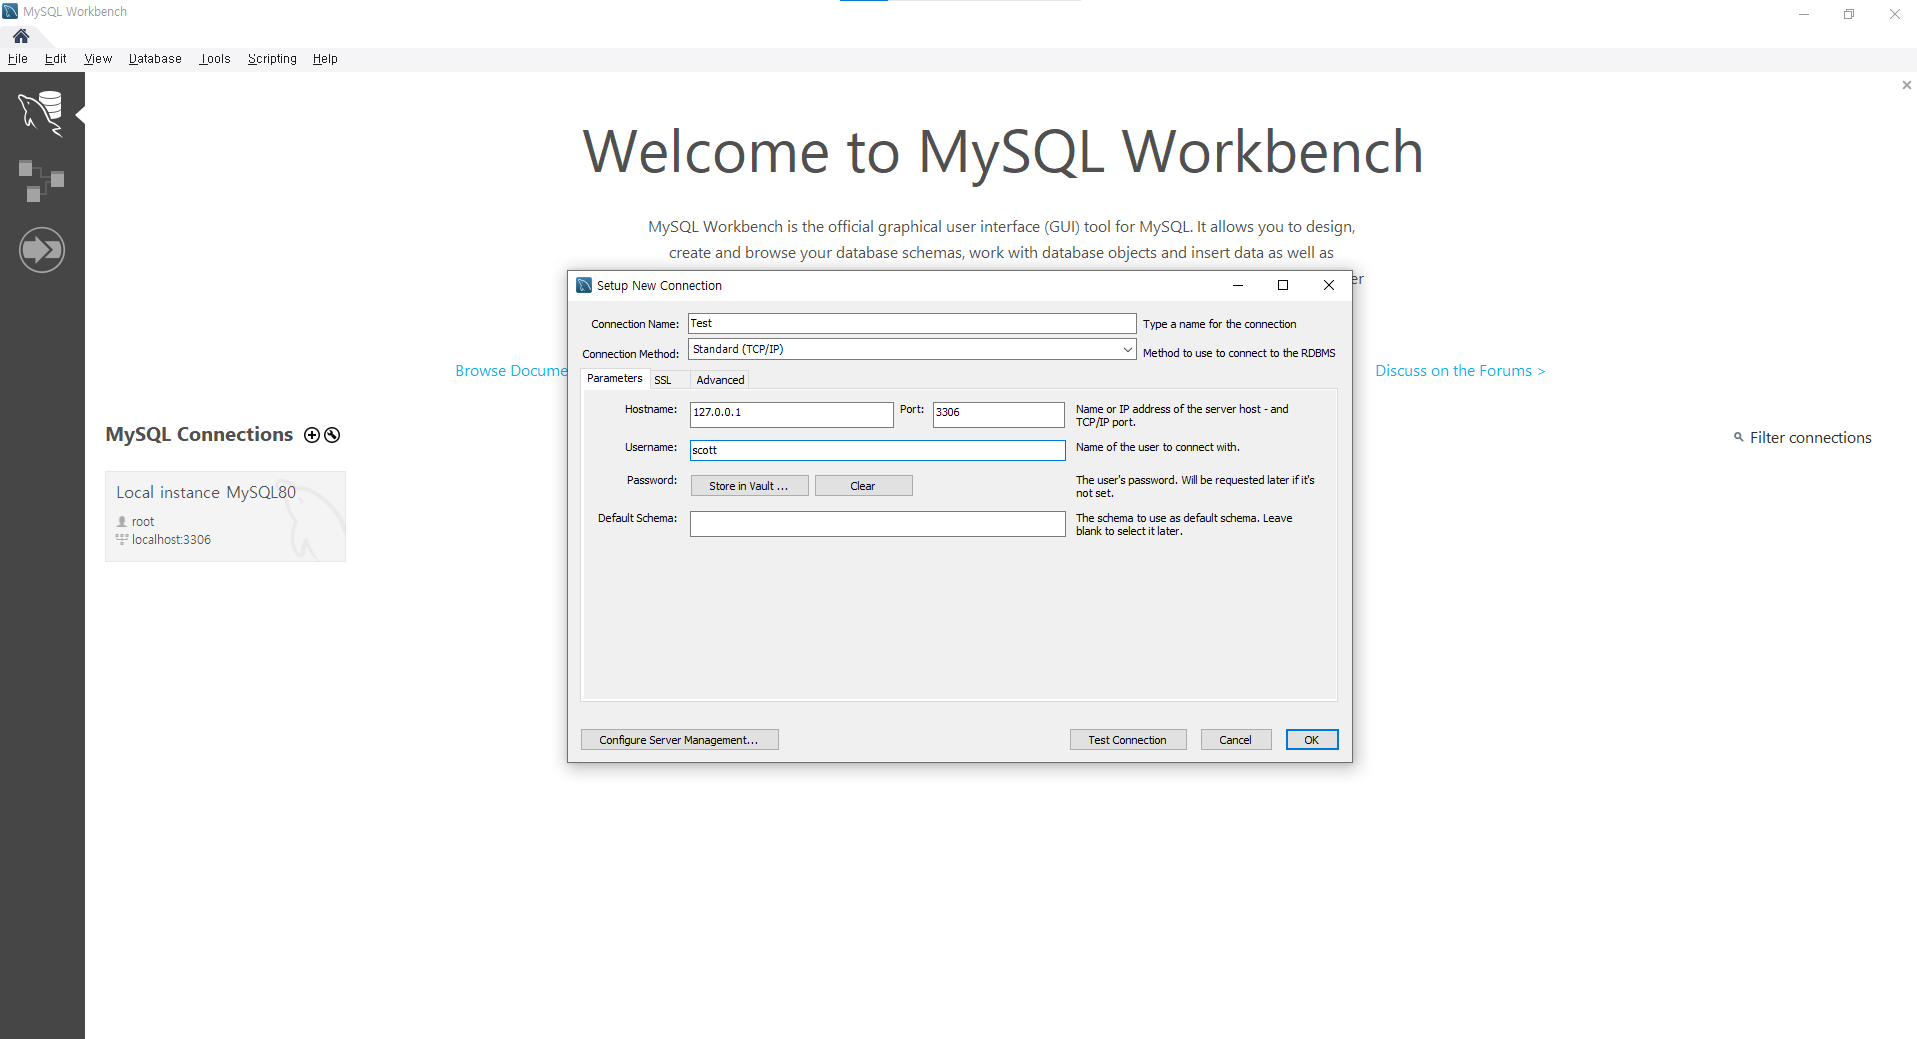1917x1039 pixels.
Task: Click the MySQL Workbench title bar icon
Action: (x=10, y=11)
